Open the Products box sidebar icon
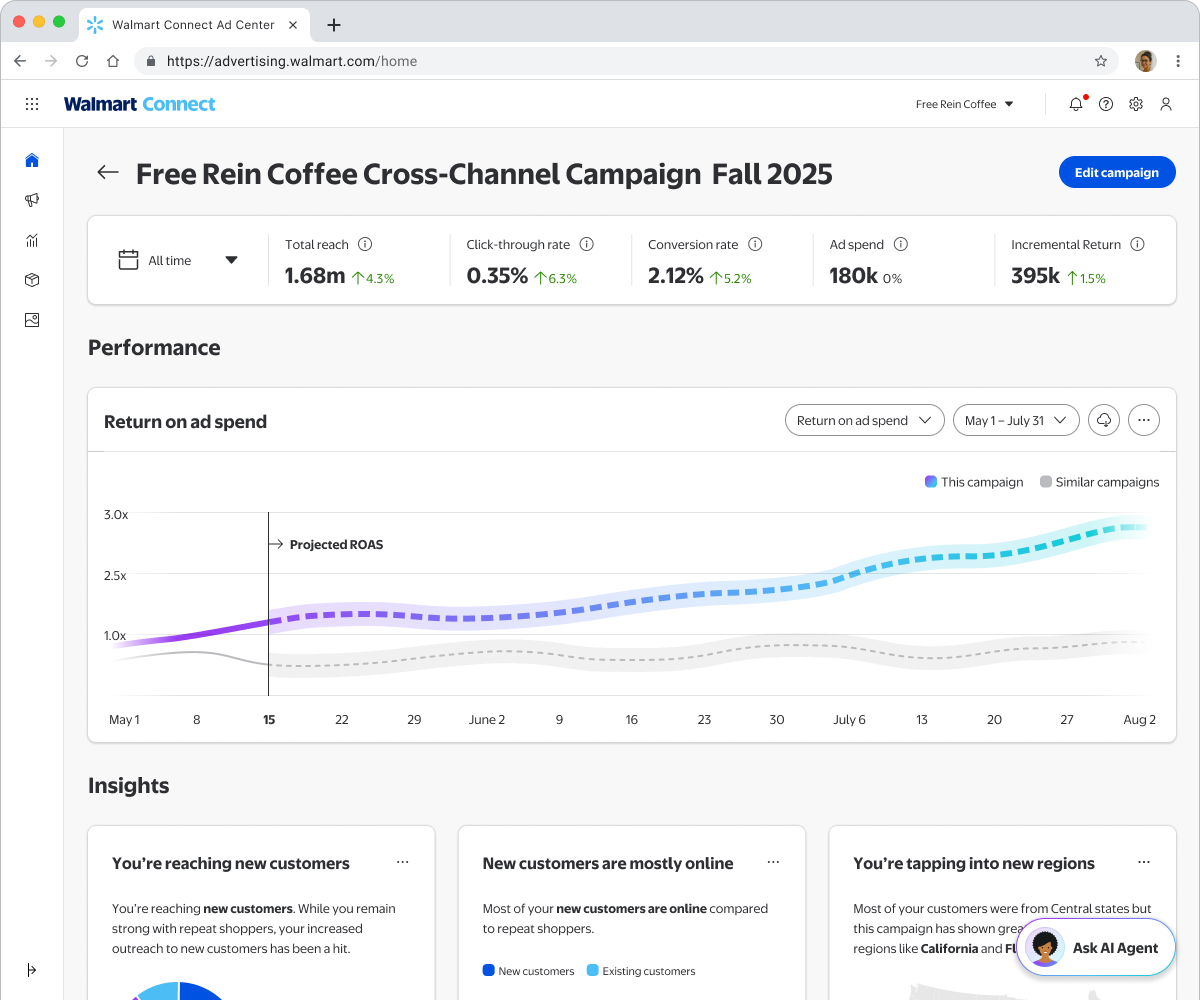Image resolution: width=1200 pixels, height=1000 pixels. pyautogui.click(x=32, y=280)
